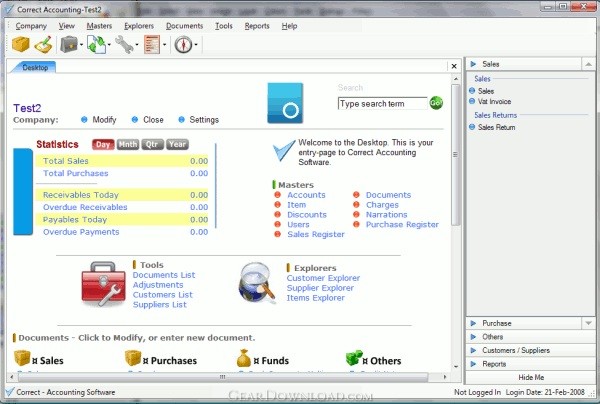Click the Hide Me button
This screenshot has height=404, width=600.
click(x=531, y=377)
